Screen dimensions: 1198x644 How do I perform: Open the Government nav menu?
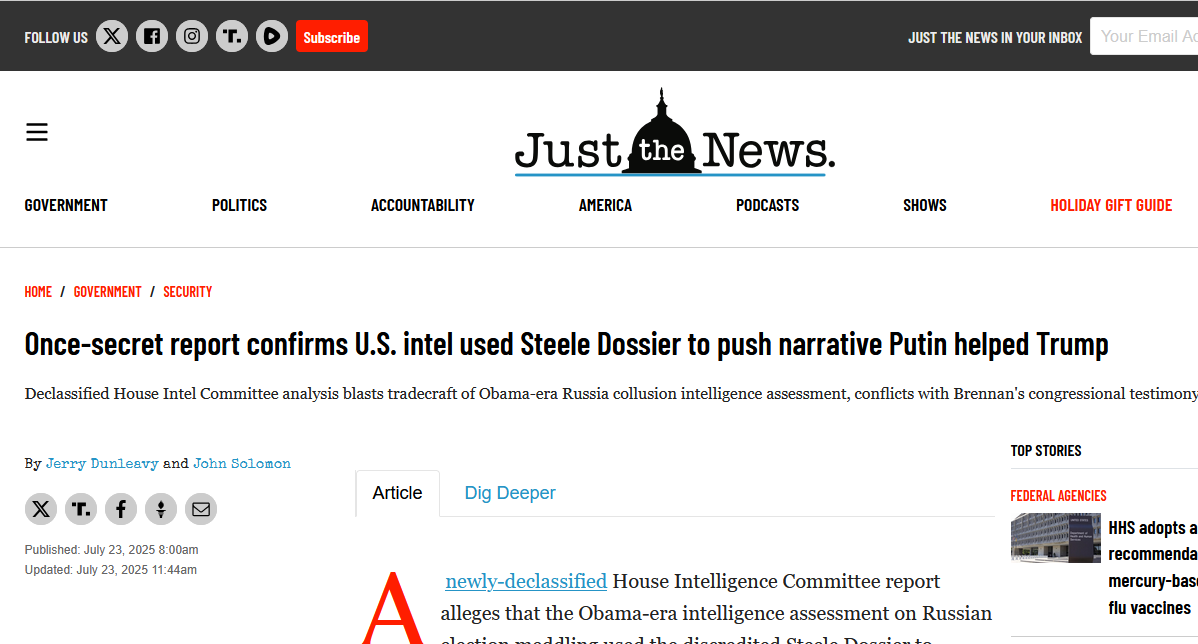click(x=66, y=205)
